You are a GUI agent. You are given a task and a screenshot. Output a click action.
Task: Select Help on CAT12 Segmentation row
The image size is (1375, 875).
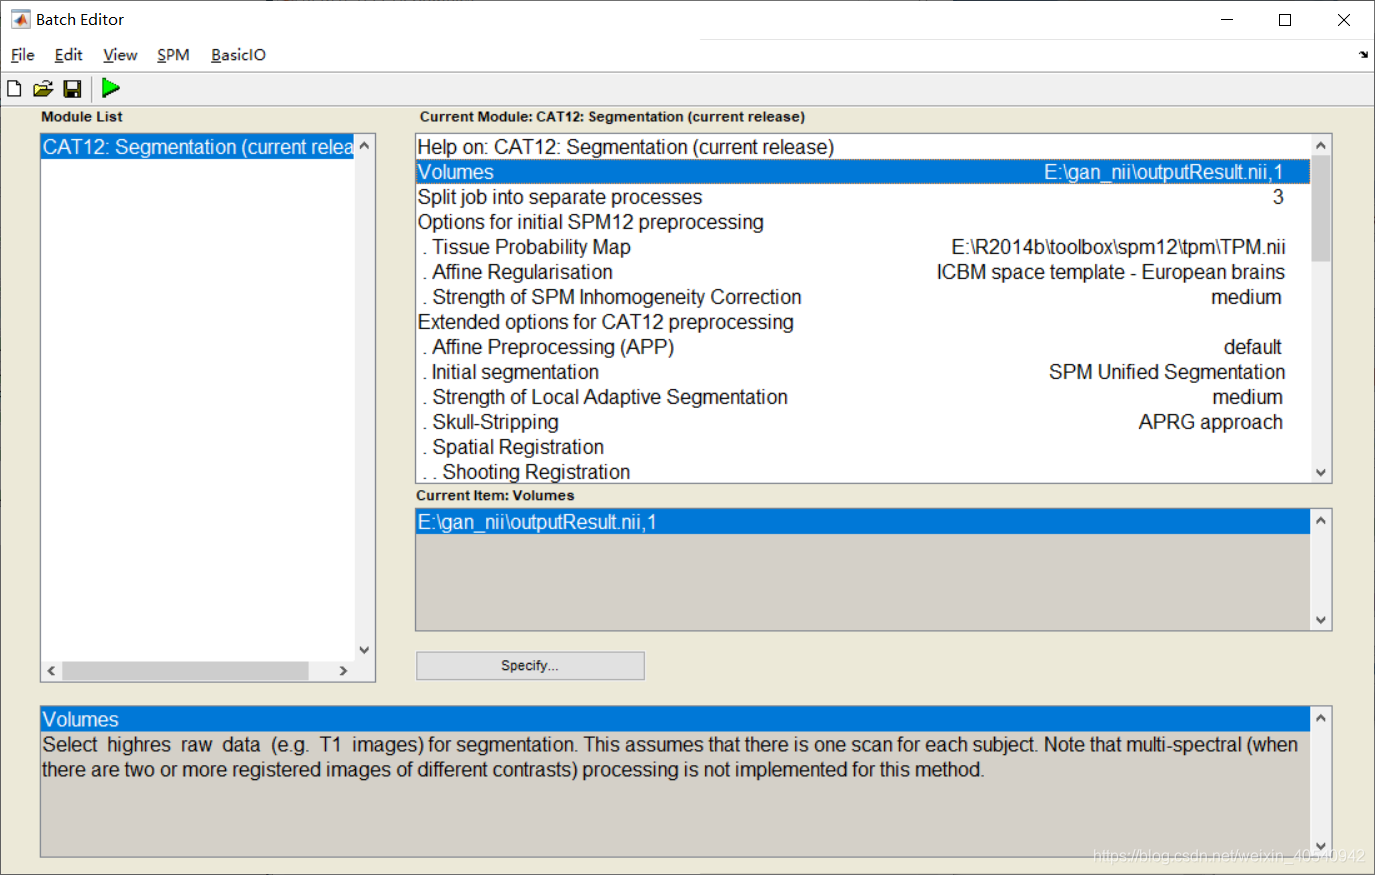(x=863, y=147)
